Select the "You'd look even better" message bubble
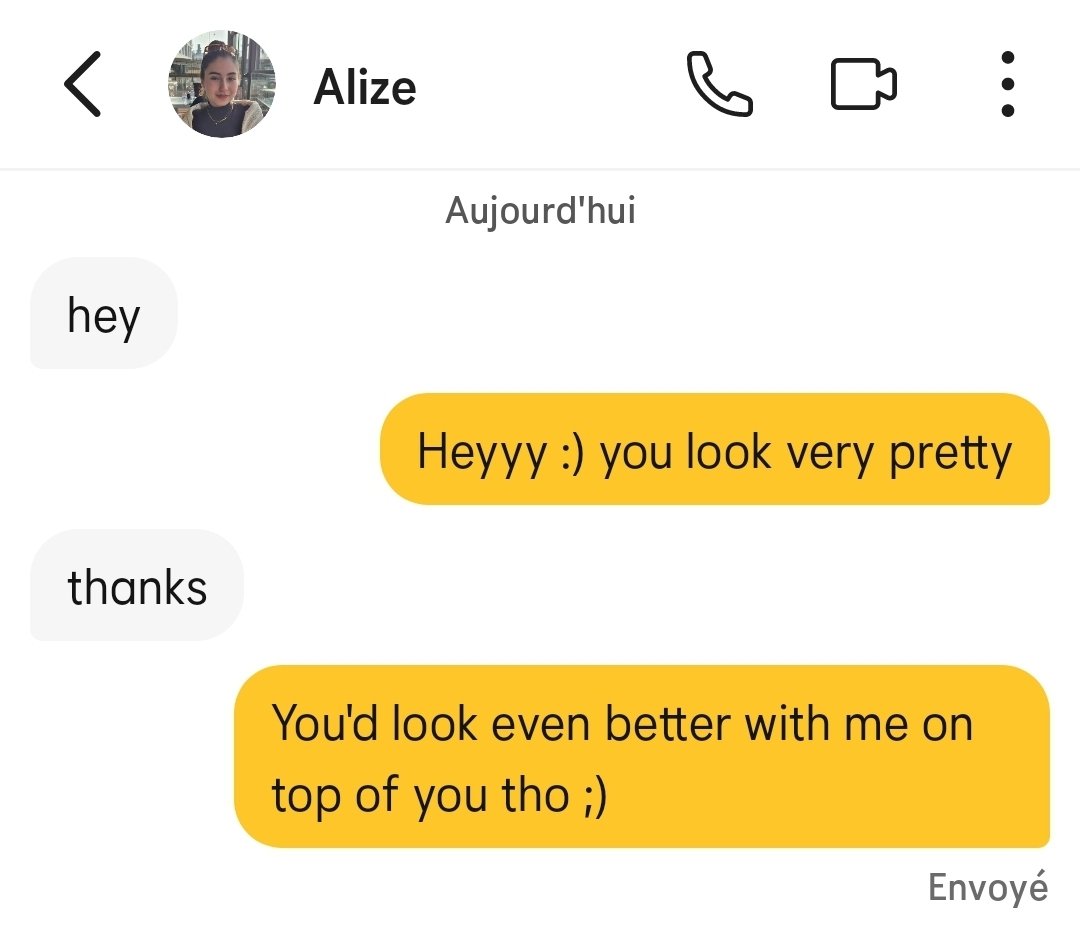1080x945 pixels. (641, 756)
